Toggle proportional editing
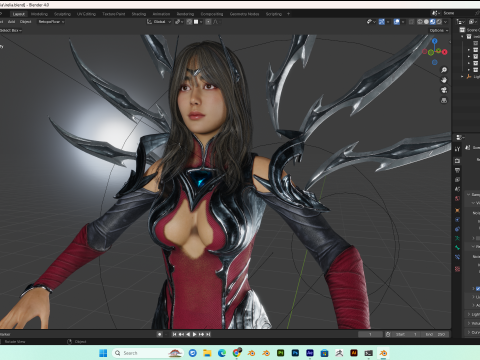 [x=208, y=22]
